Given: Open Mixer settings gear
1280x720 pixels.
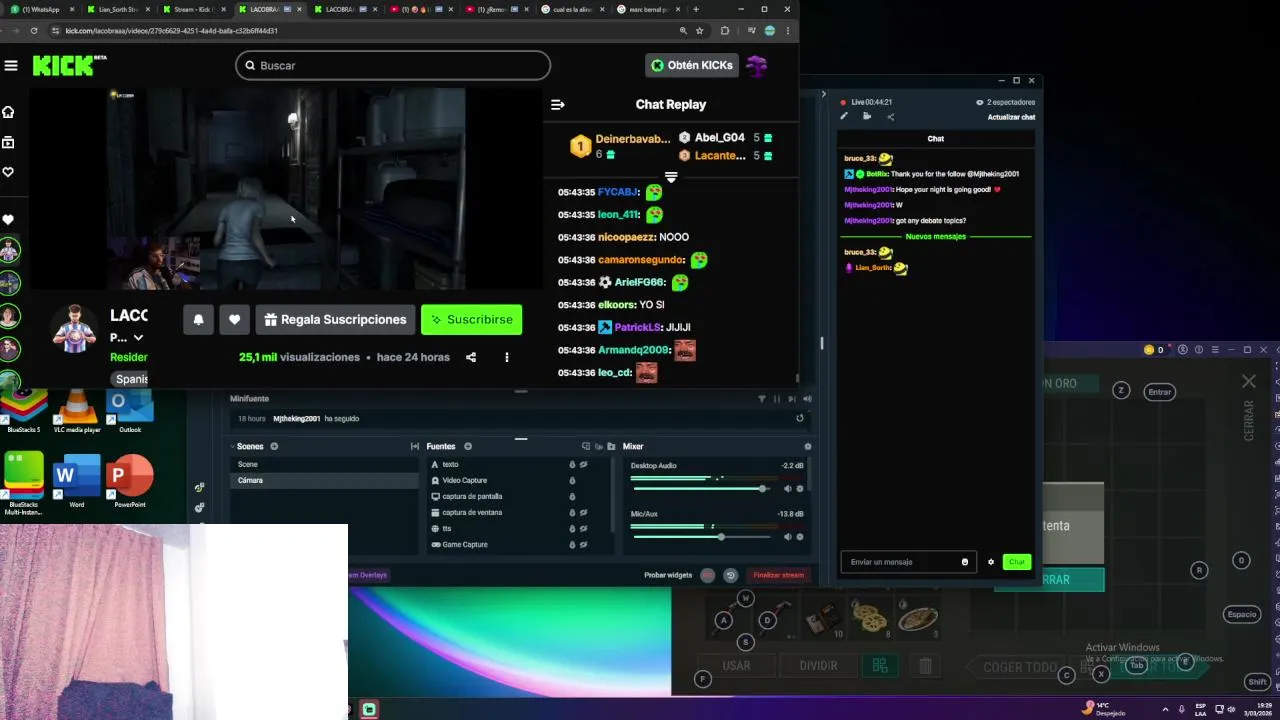Looking at the screenshot, I should 808,446.
